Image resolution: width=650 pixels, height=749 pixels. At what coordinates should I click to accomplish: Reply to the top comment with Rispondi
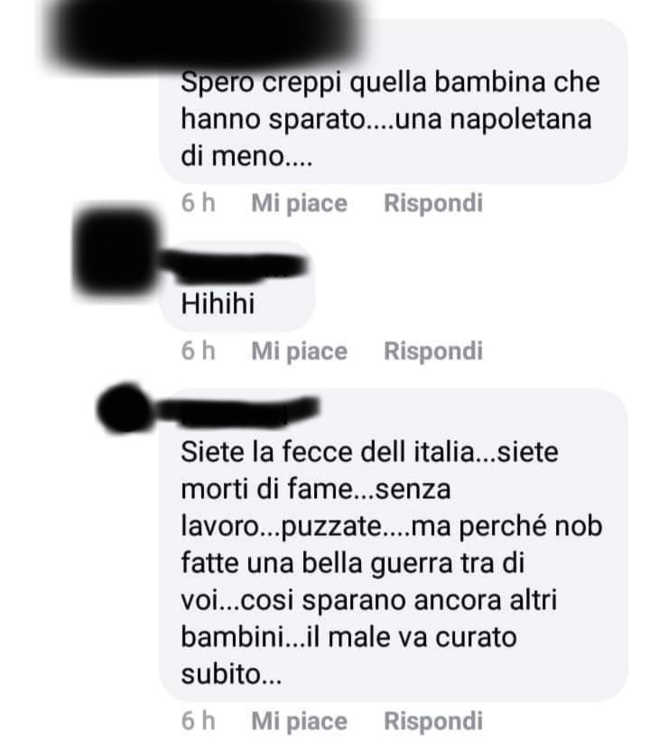tap(433, 203)
